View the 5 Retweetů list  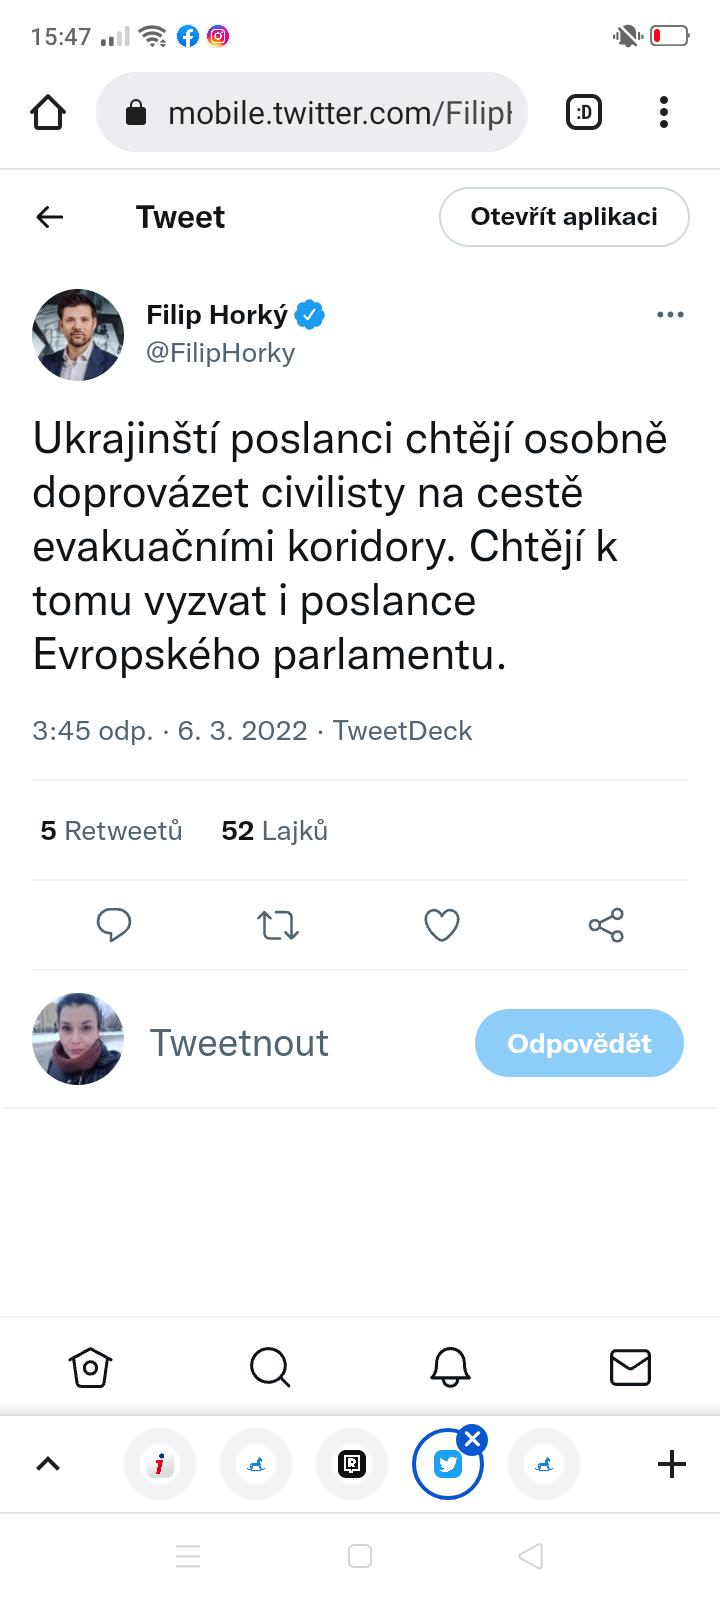click(x=111, y=831)
